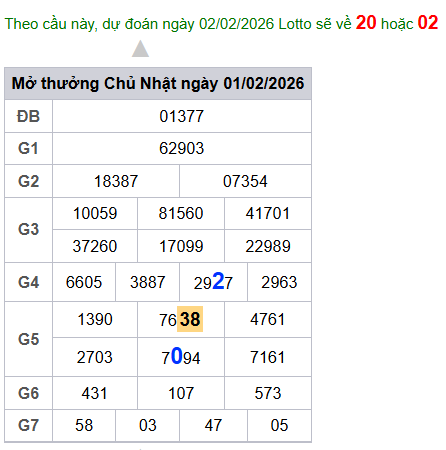This screenshot has height=450, width=446.
Task: Select G2 number 18387
Action: click(x=116, y=181)
